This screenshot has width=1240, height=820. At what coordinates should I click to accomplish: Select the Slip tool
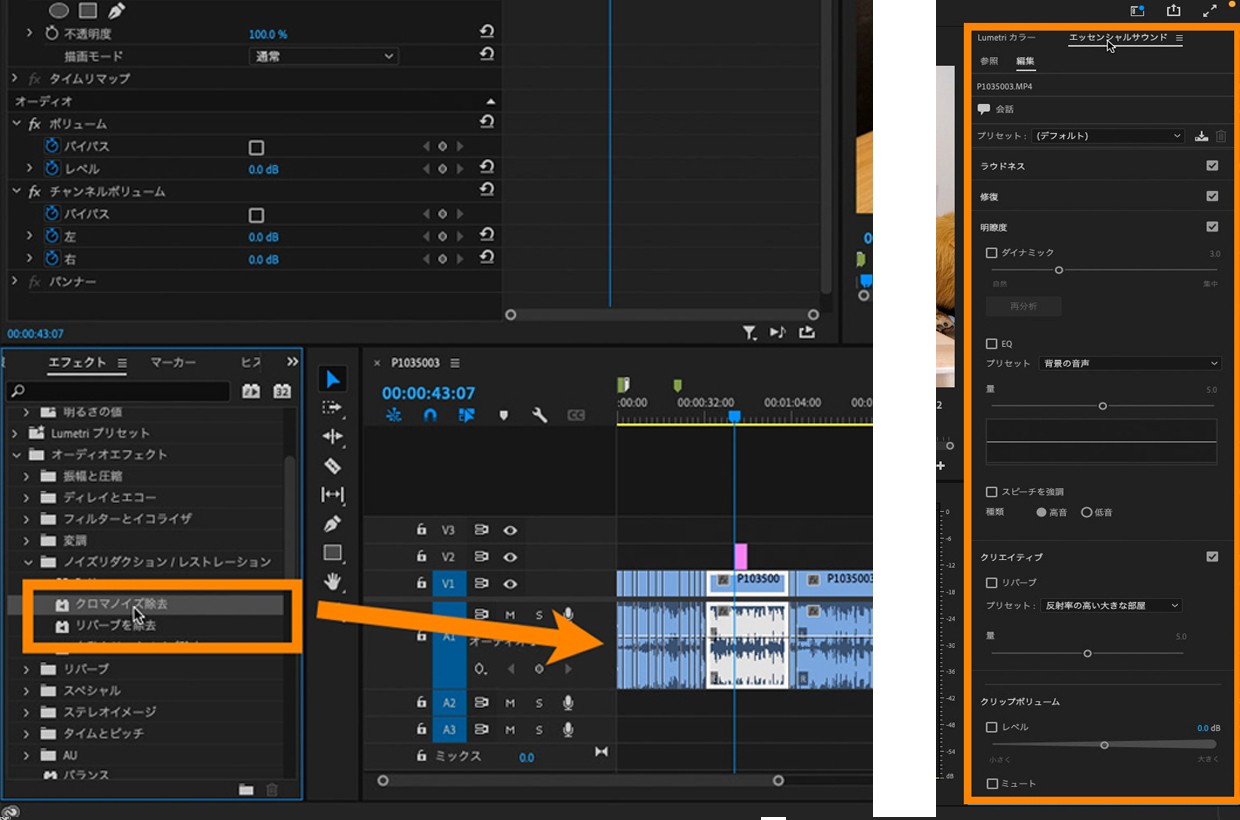tap(333, 495)
